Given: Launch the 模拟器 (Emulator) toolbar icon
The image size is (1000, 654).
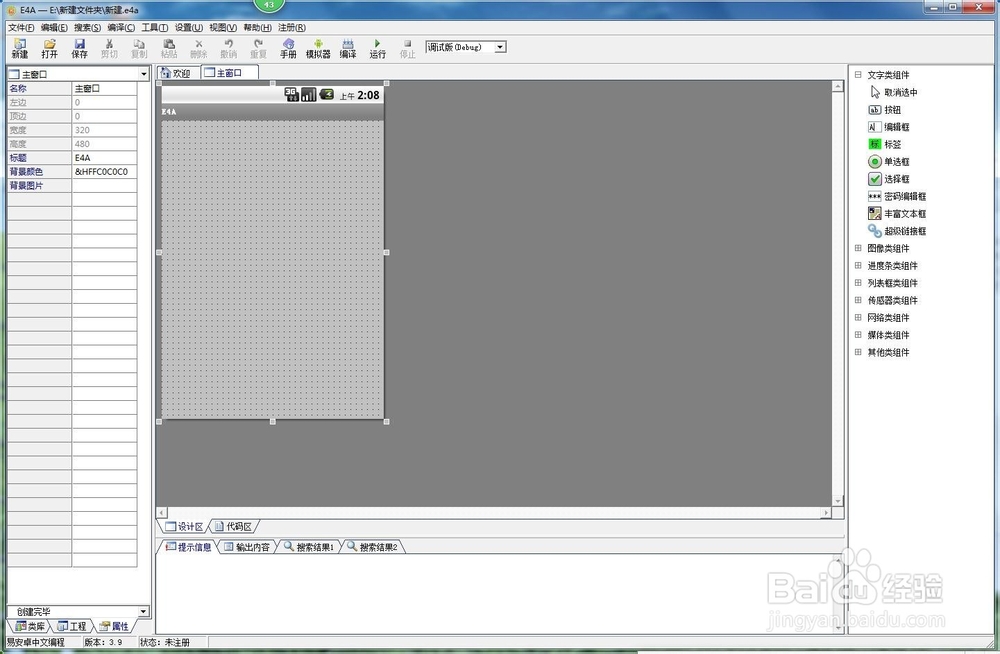Looking at the screenshot, I should coord(318,48).
